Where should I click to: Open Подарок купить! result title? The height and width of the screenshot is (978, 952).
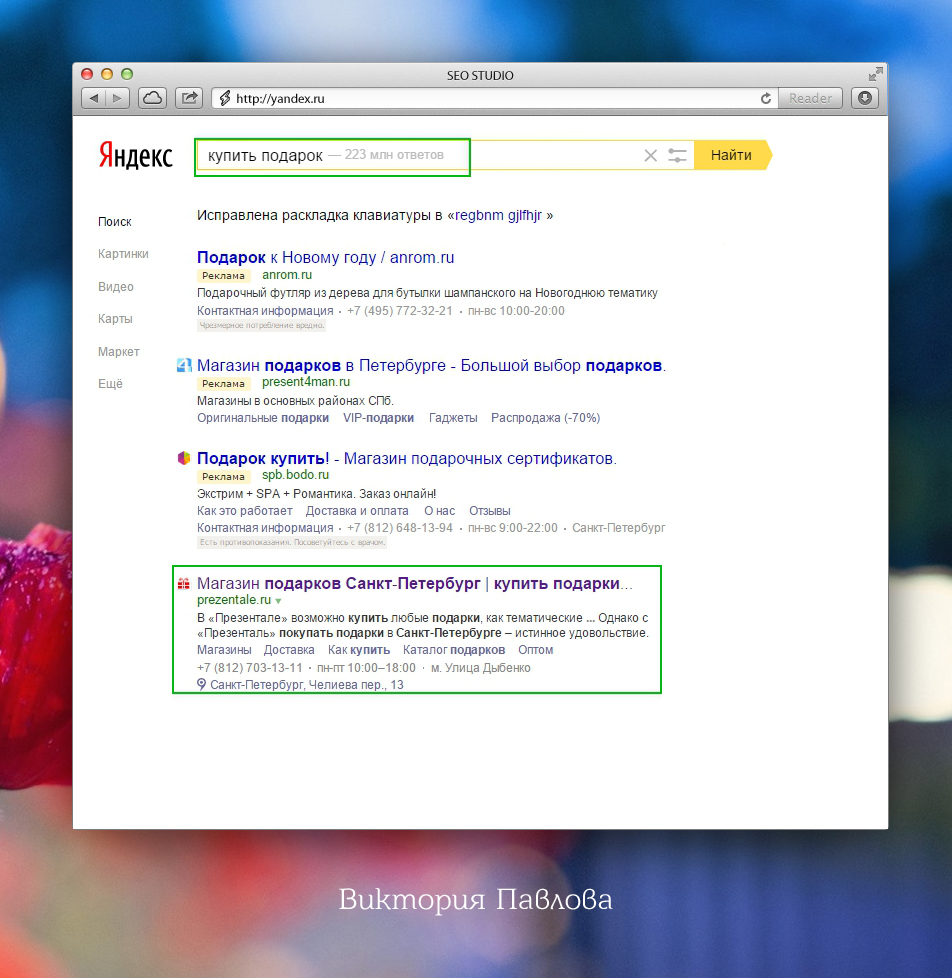[x=407, y=458]
